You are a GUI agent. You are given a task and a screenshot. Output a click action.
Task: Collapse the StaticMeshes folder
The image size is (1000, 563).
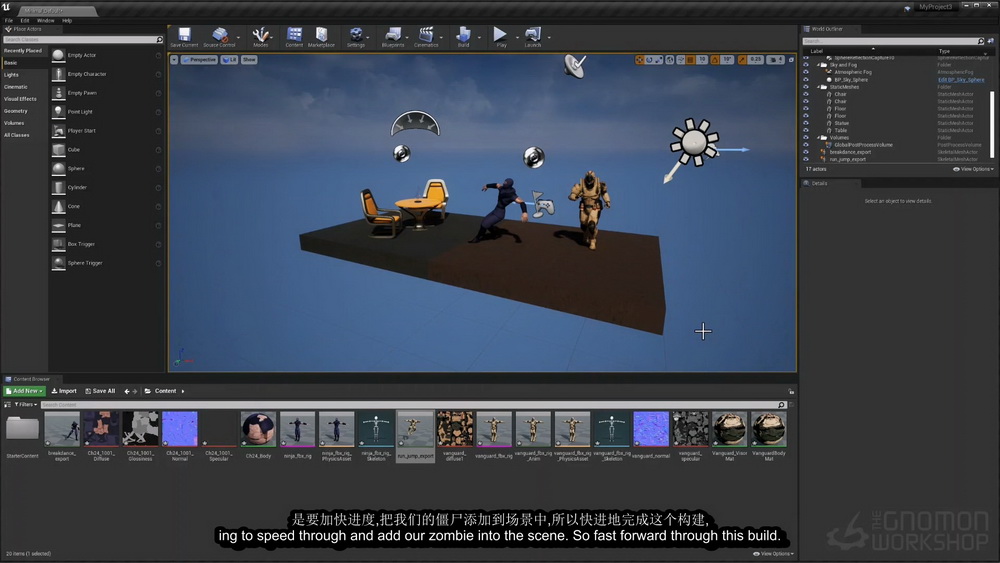(x=818, y=87)
